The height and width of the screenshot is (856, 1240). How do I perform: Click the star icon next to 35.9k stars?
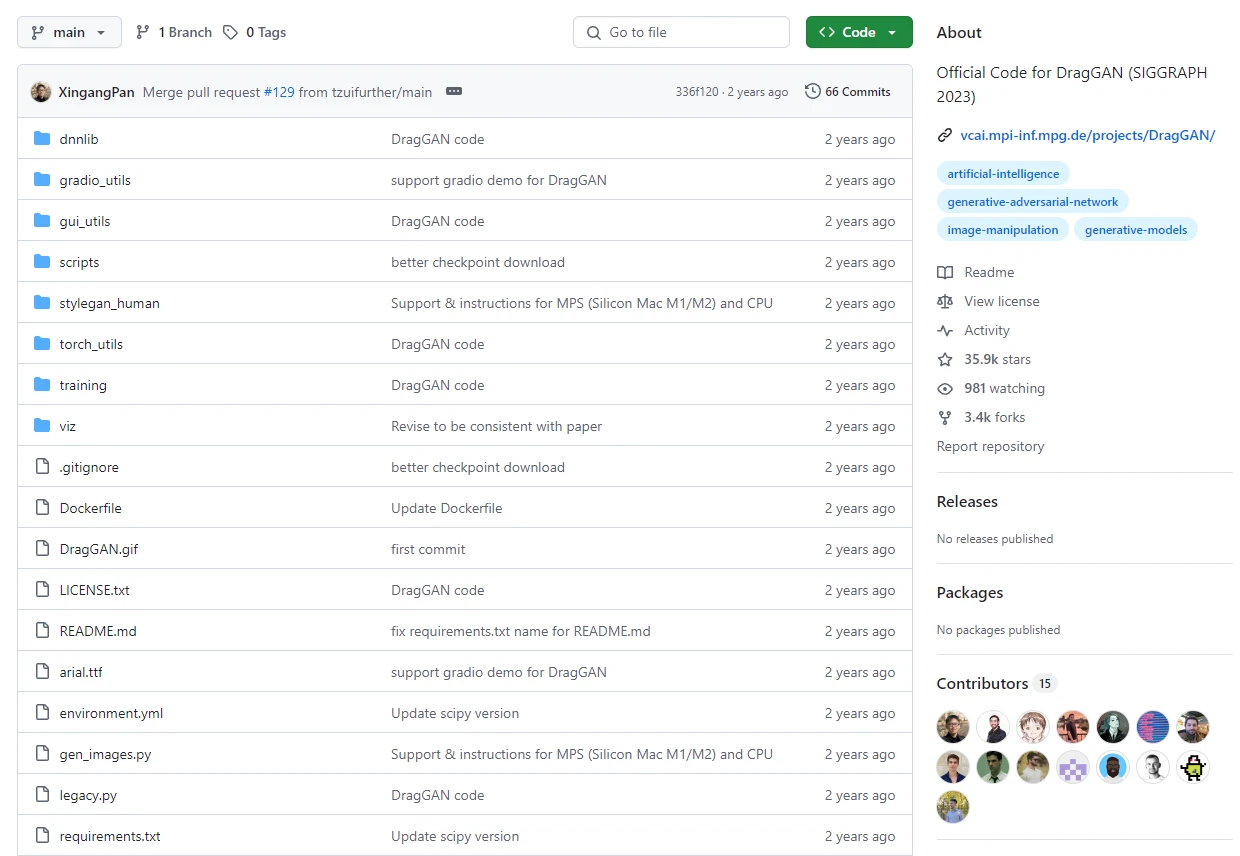[x=945, y=359]
